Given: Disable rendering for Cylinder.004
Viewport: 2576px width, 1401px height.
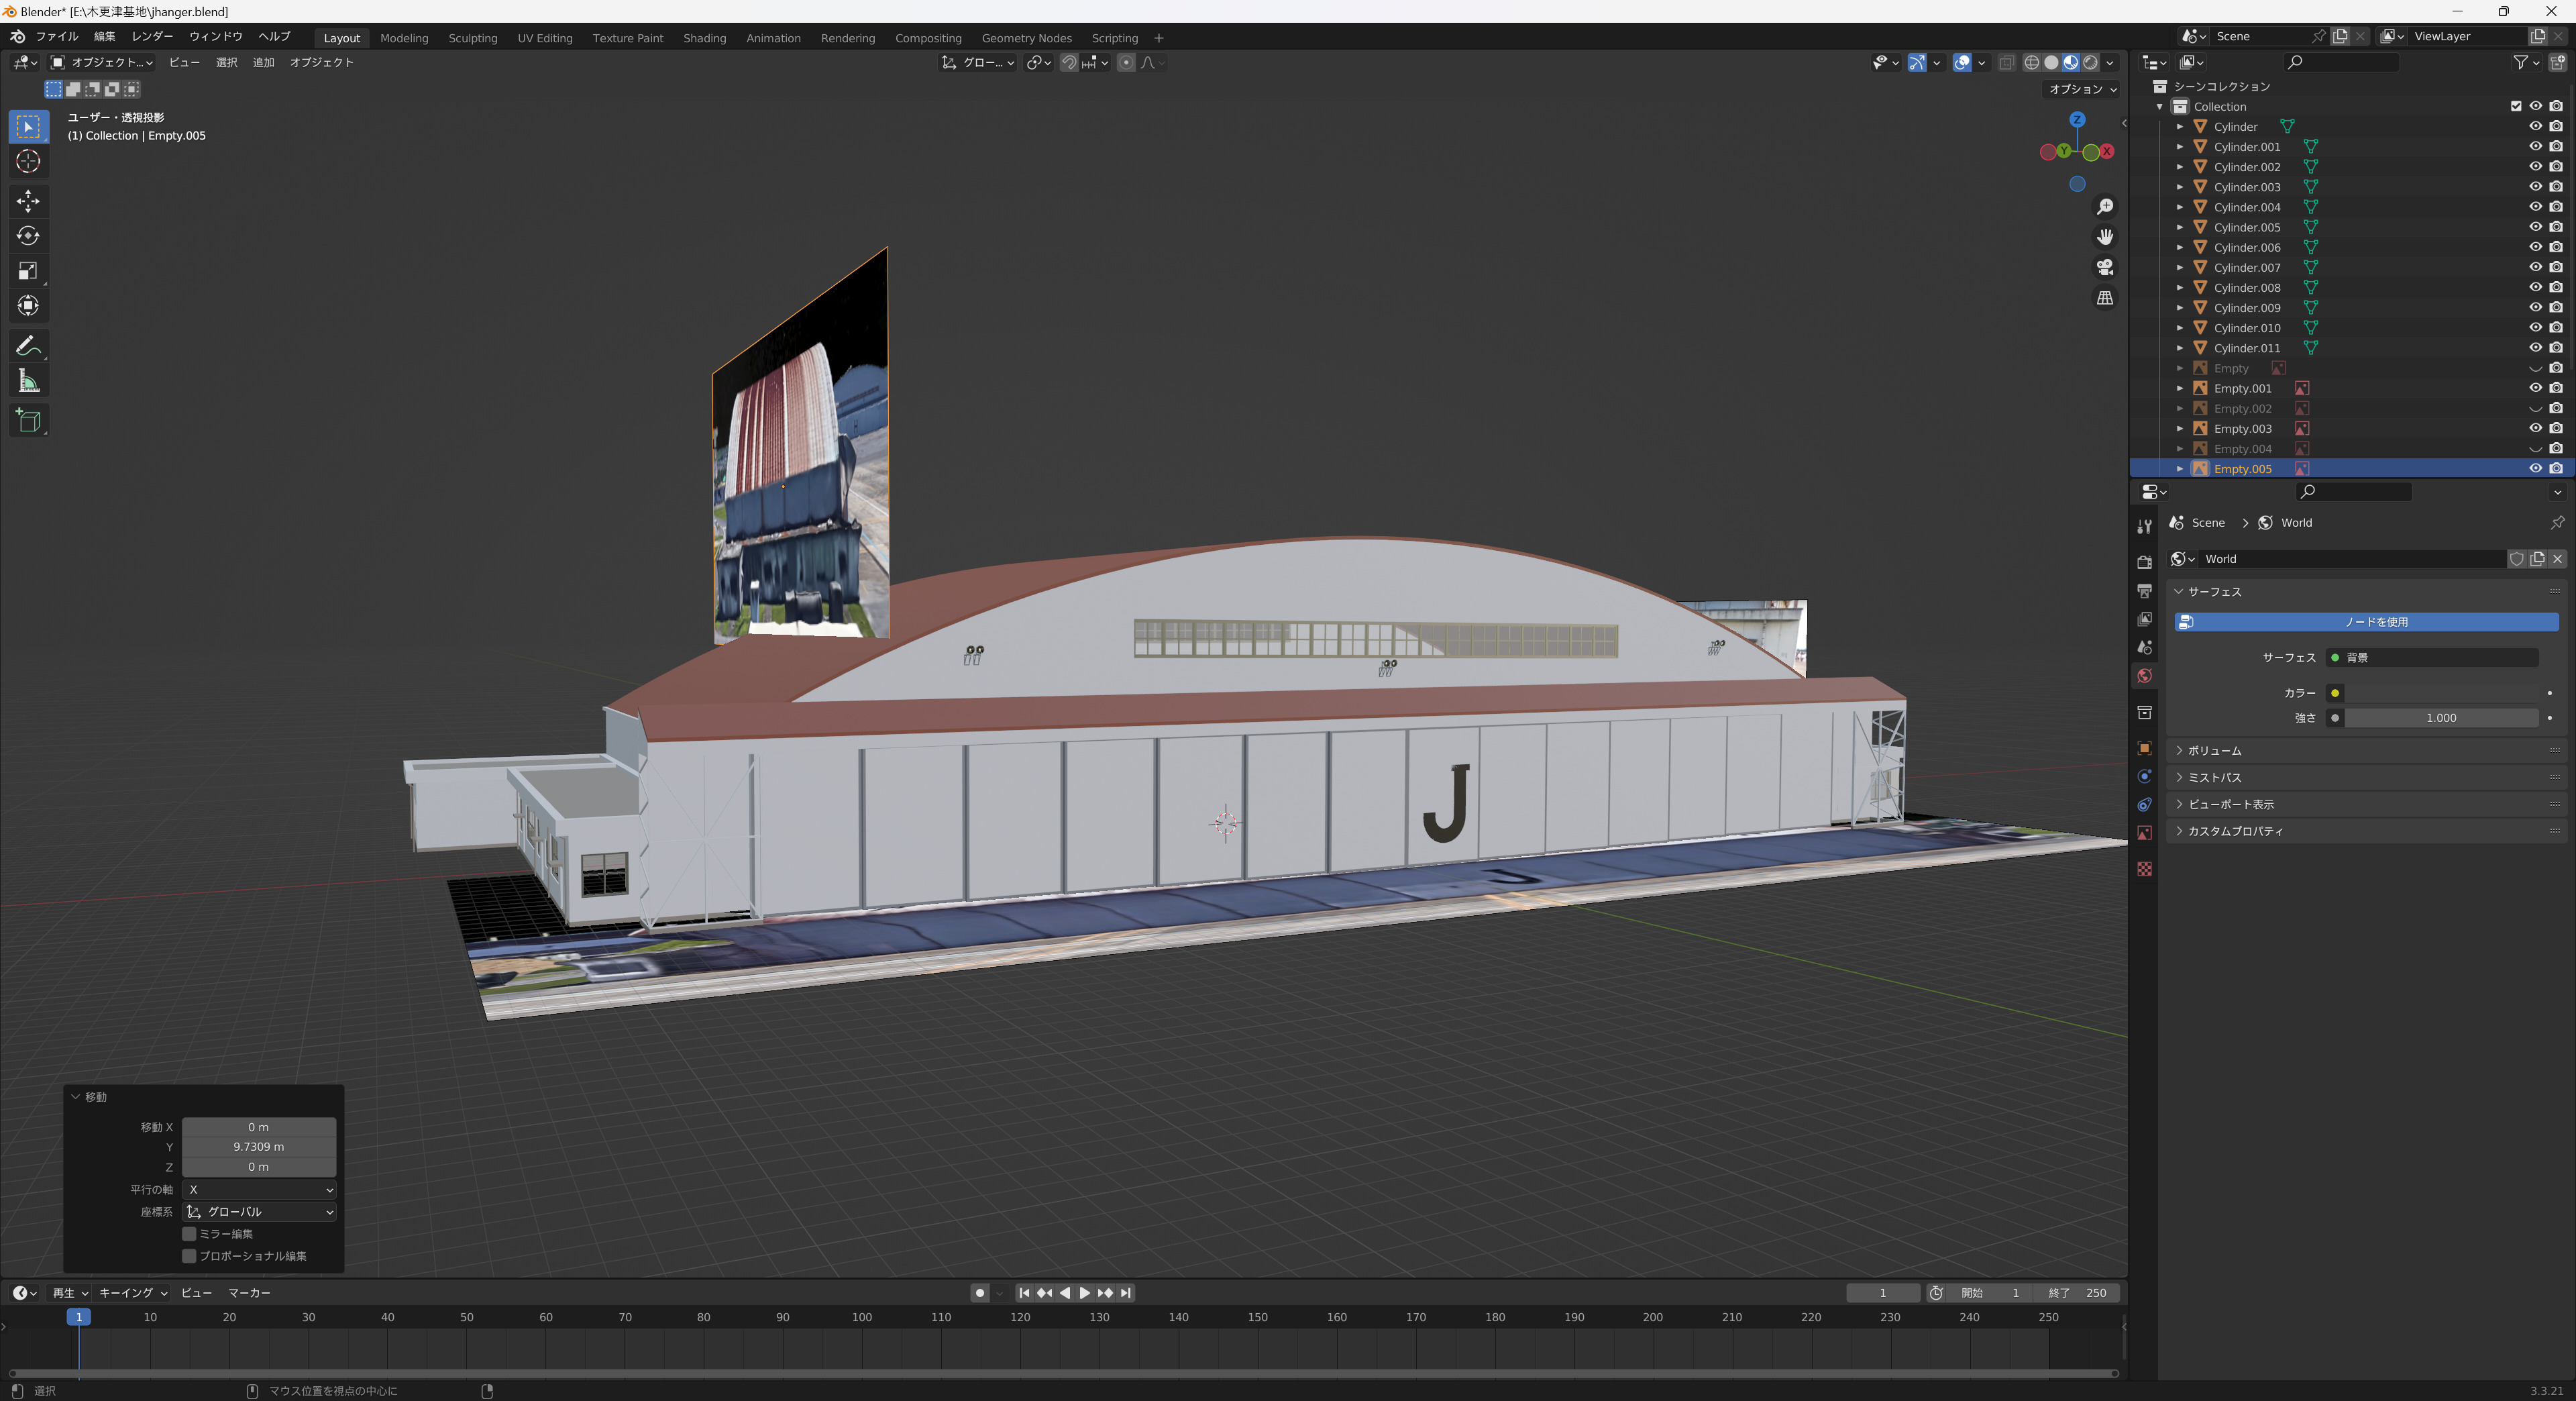Looking at the screenshot, I should (2556, 207).
